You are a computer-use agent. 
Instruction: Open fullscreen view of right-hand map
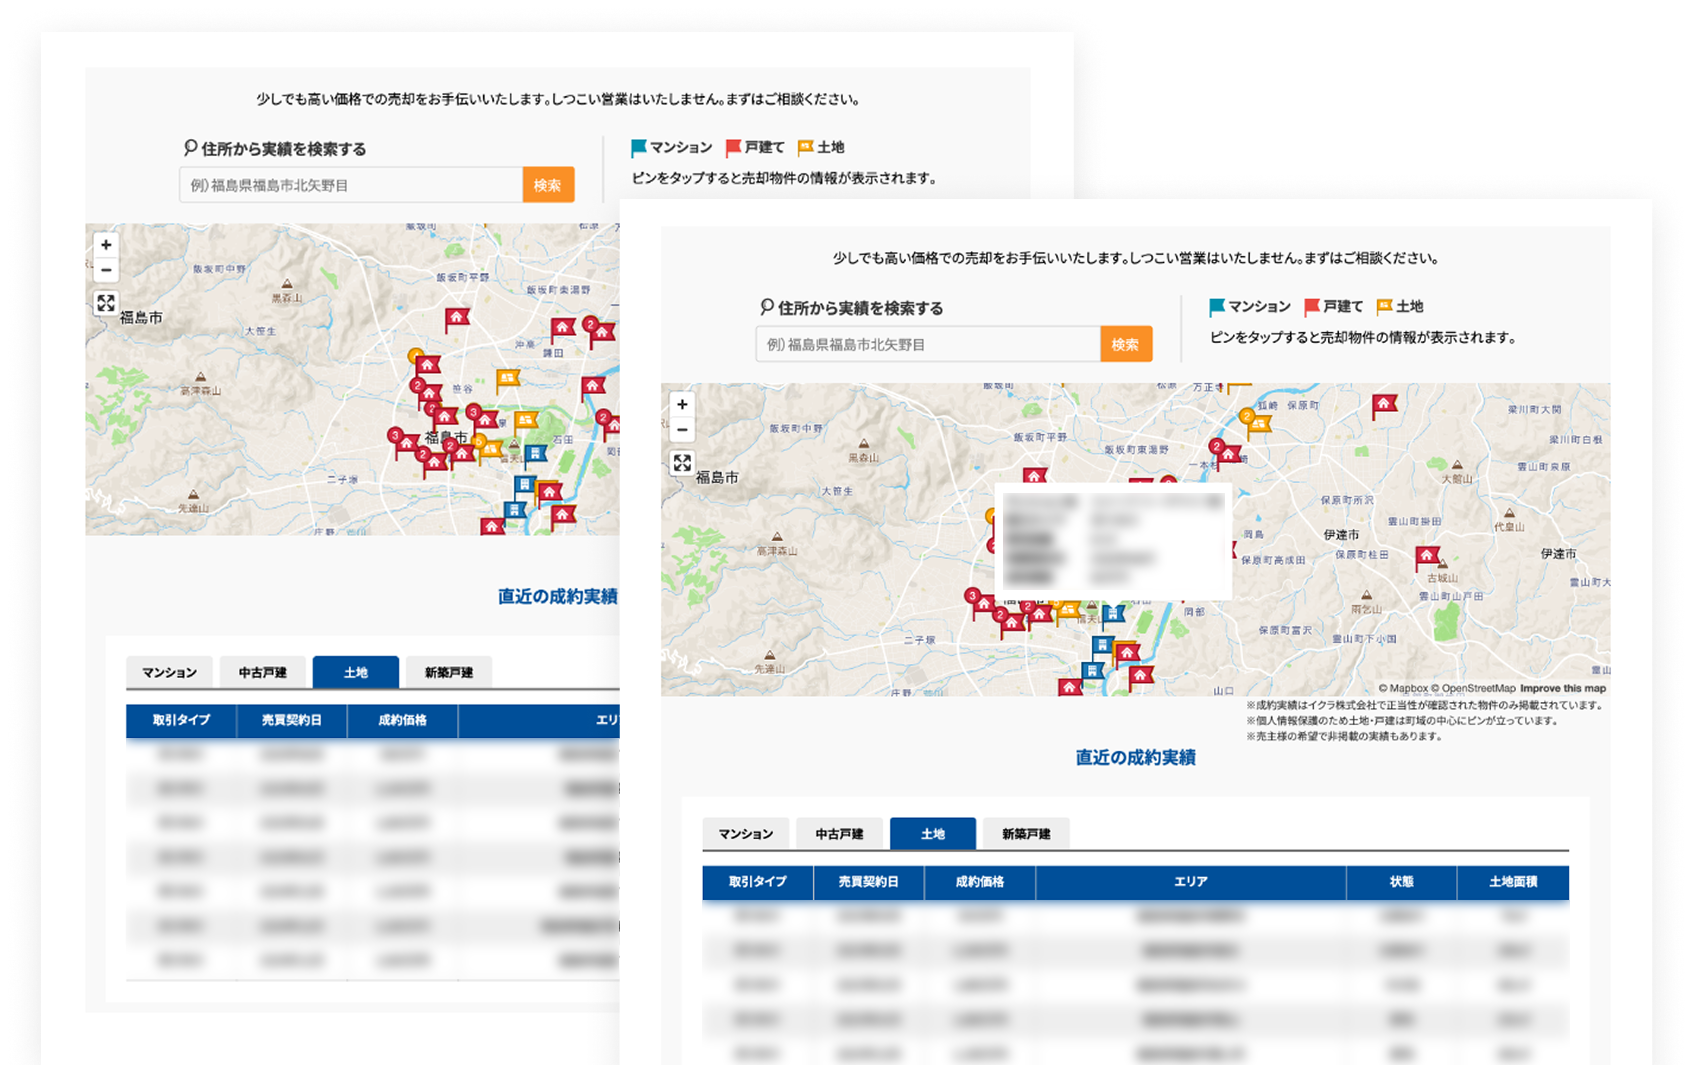(x=682, y=462)
